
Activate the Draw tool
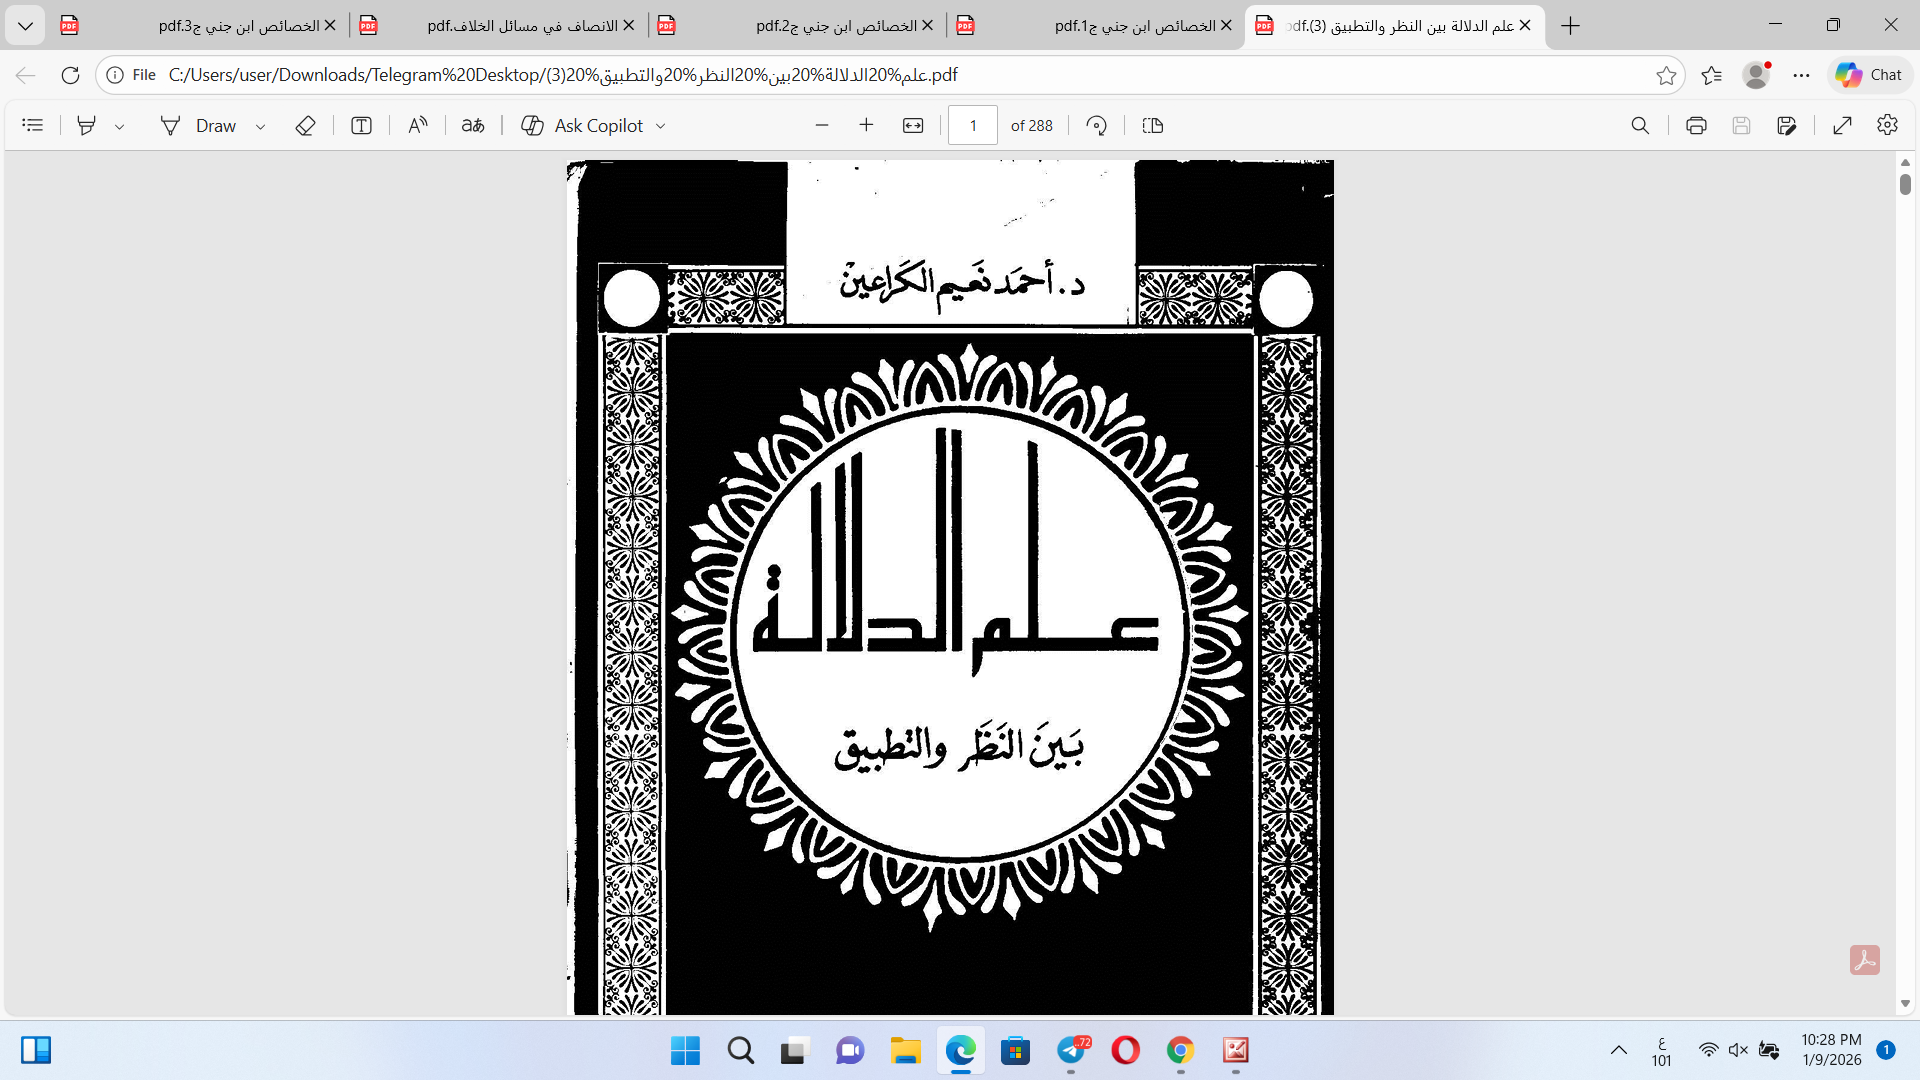click(199, 125)
